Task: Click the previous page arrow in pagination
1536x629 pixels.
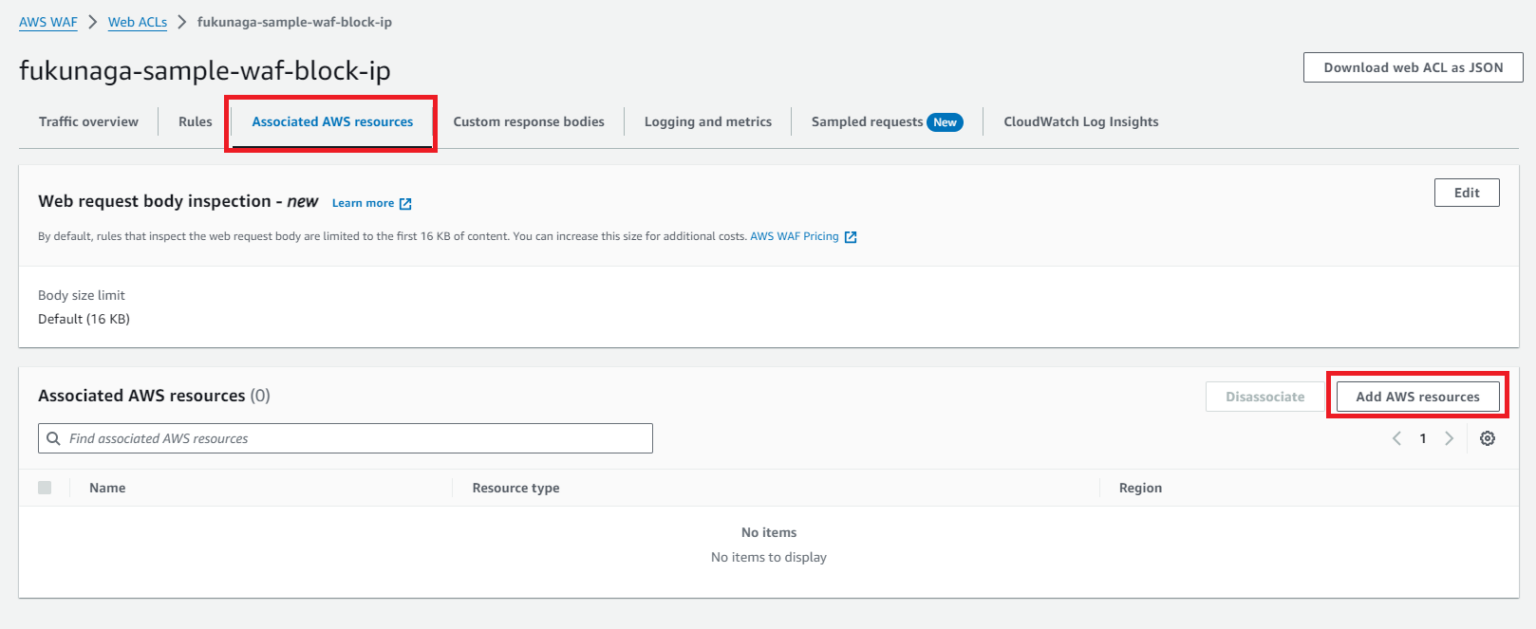Action: (1397, 438)
